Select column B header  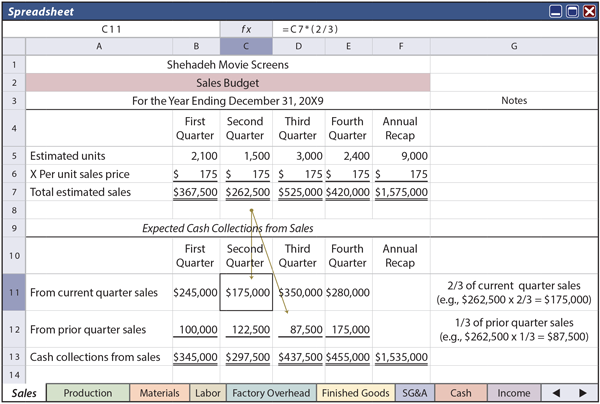[x=196, y=46]
